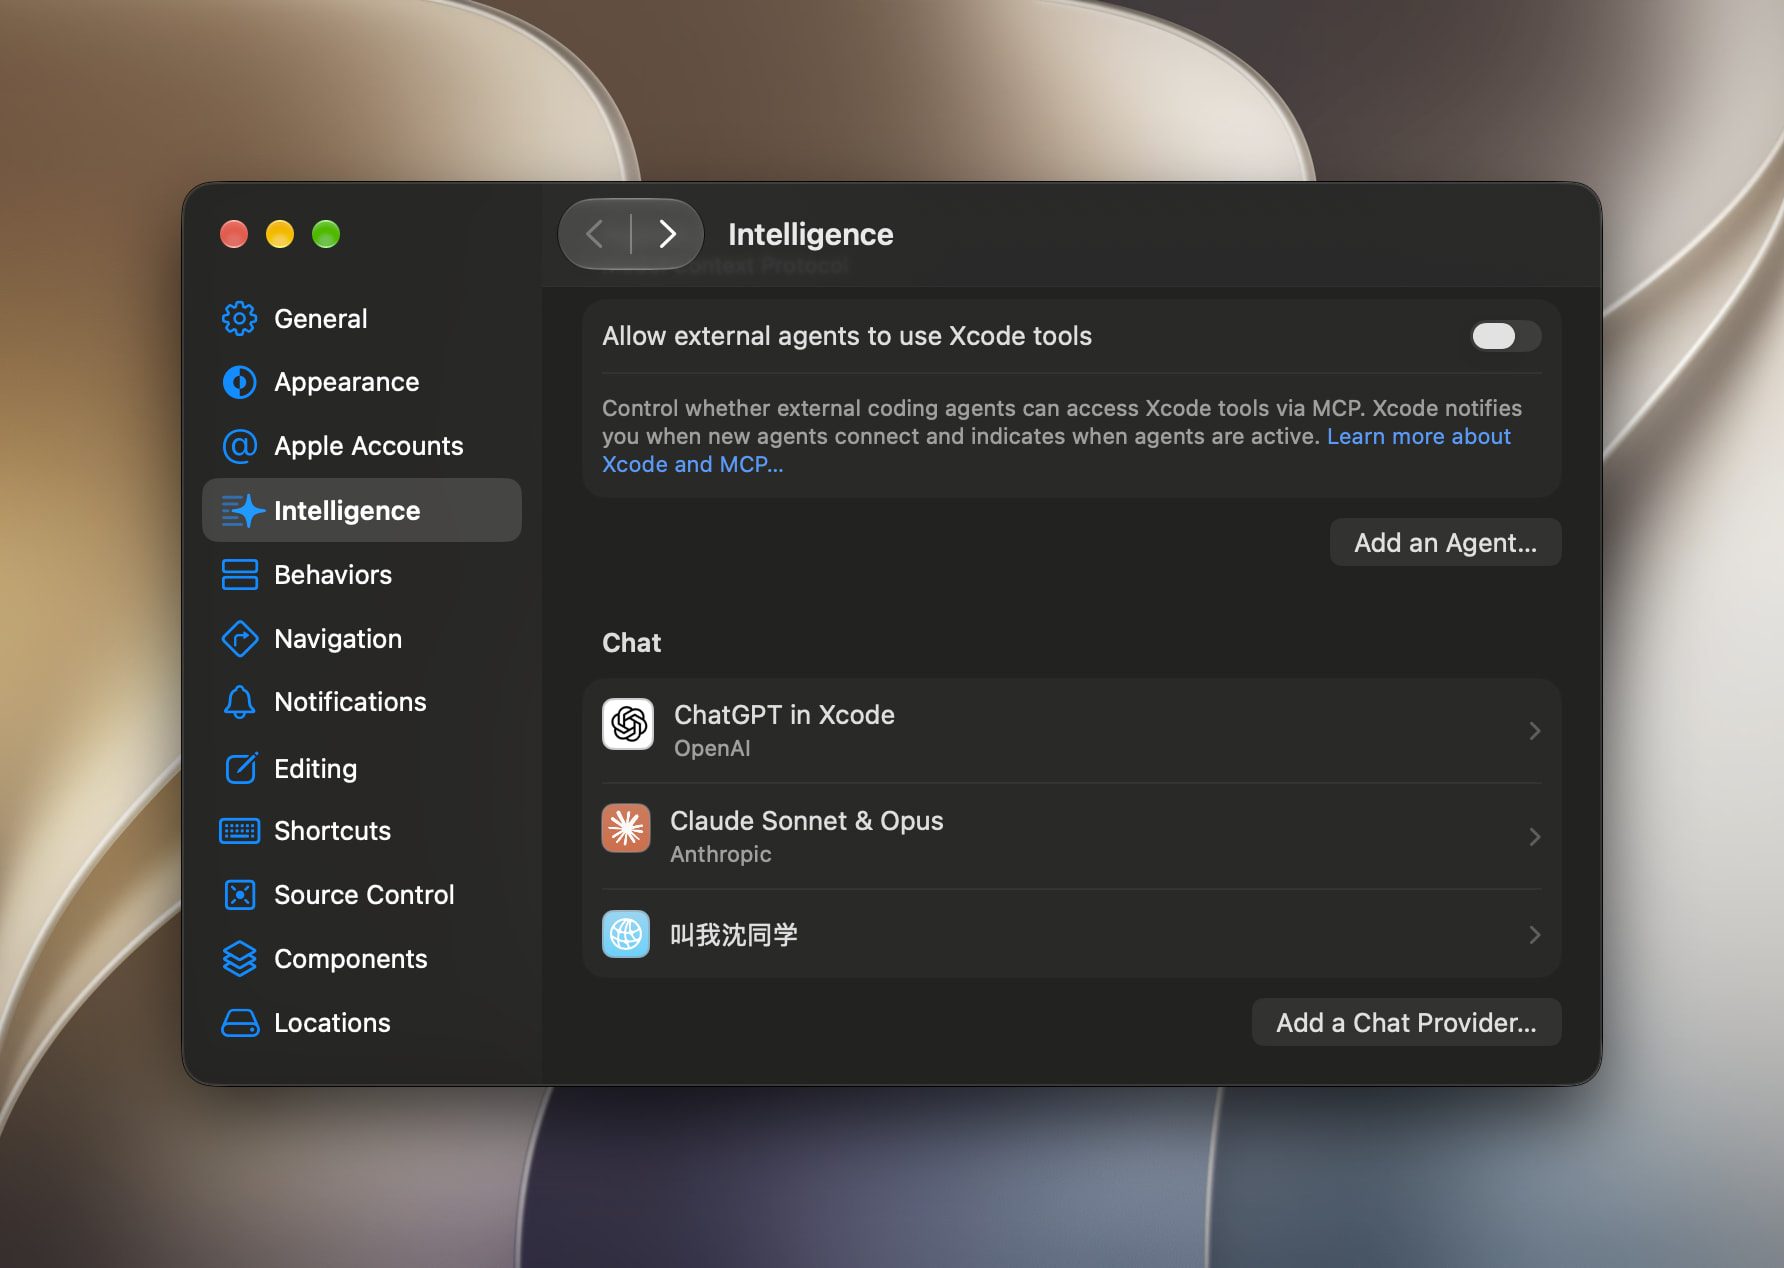Image resolution: width=1784 pixels, height=1268 pixels.
Task: Click the Components layers icon
Action: tap(239, 958)
